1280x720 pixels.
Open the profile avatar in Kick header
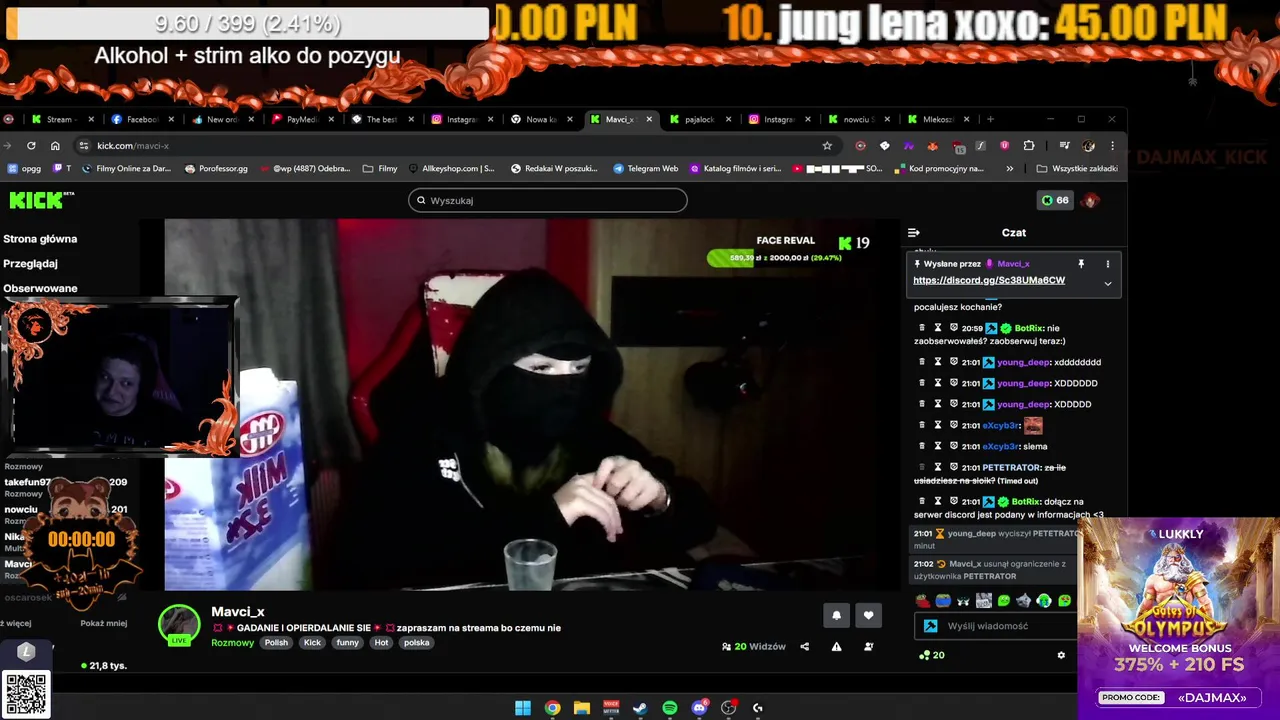tap(1091, 200)
